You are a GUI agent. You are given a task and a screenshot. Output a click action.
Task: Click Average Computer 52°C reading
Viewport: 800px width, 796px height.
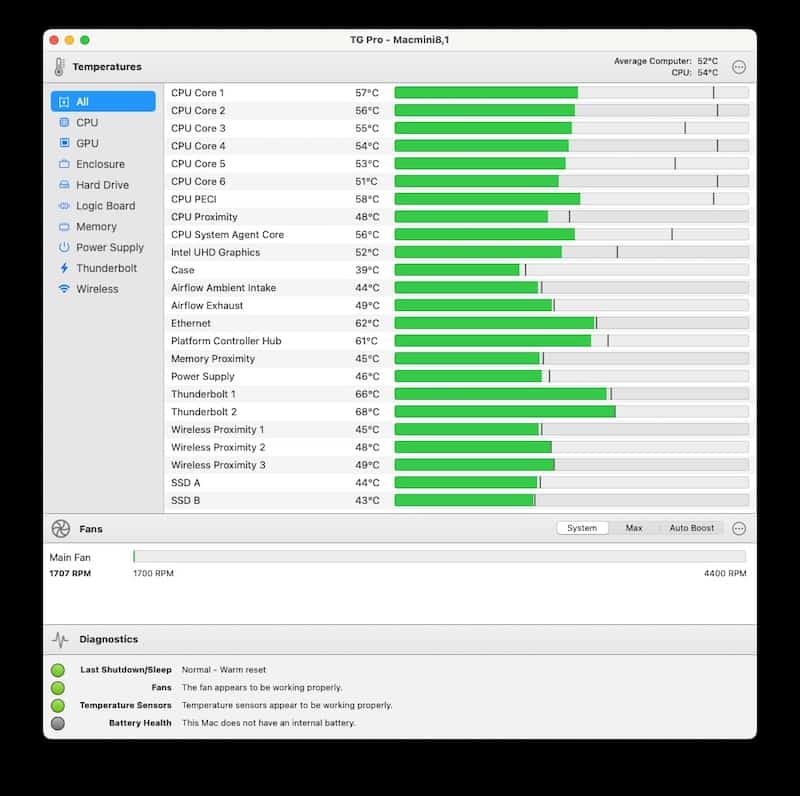(x=665, y=61)
